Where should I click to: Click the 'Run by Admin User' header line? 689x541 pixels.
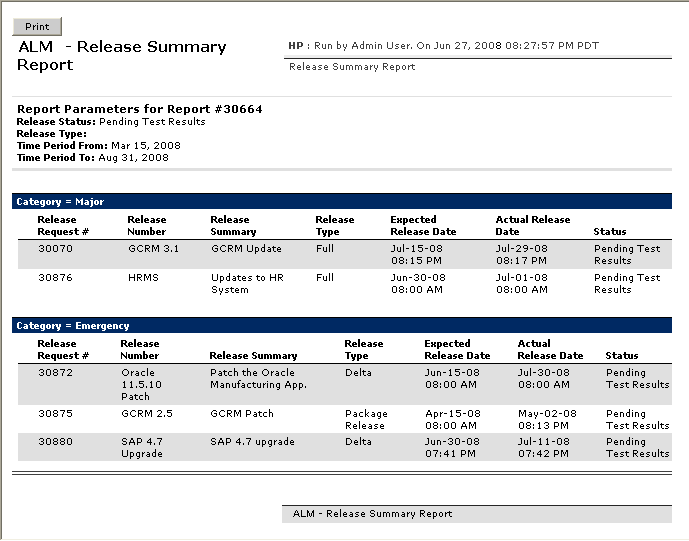pyautogui.click(x=443, y=46)
